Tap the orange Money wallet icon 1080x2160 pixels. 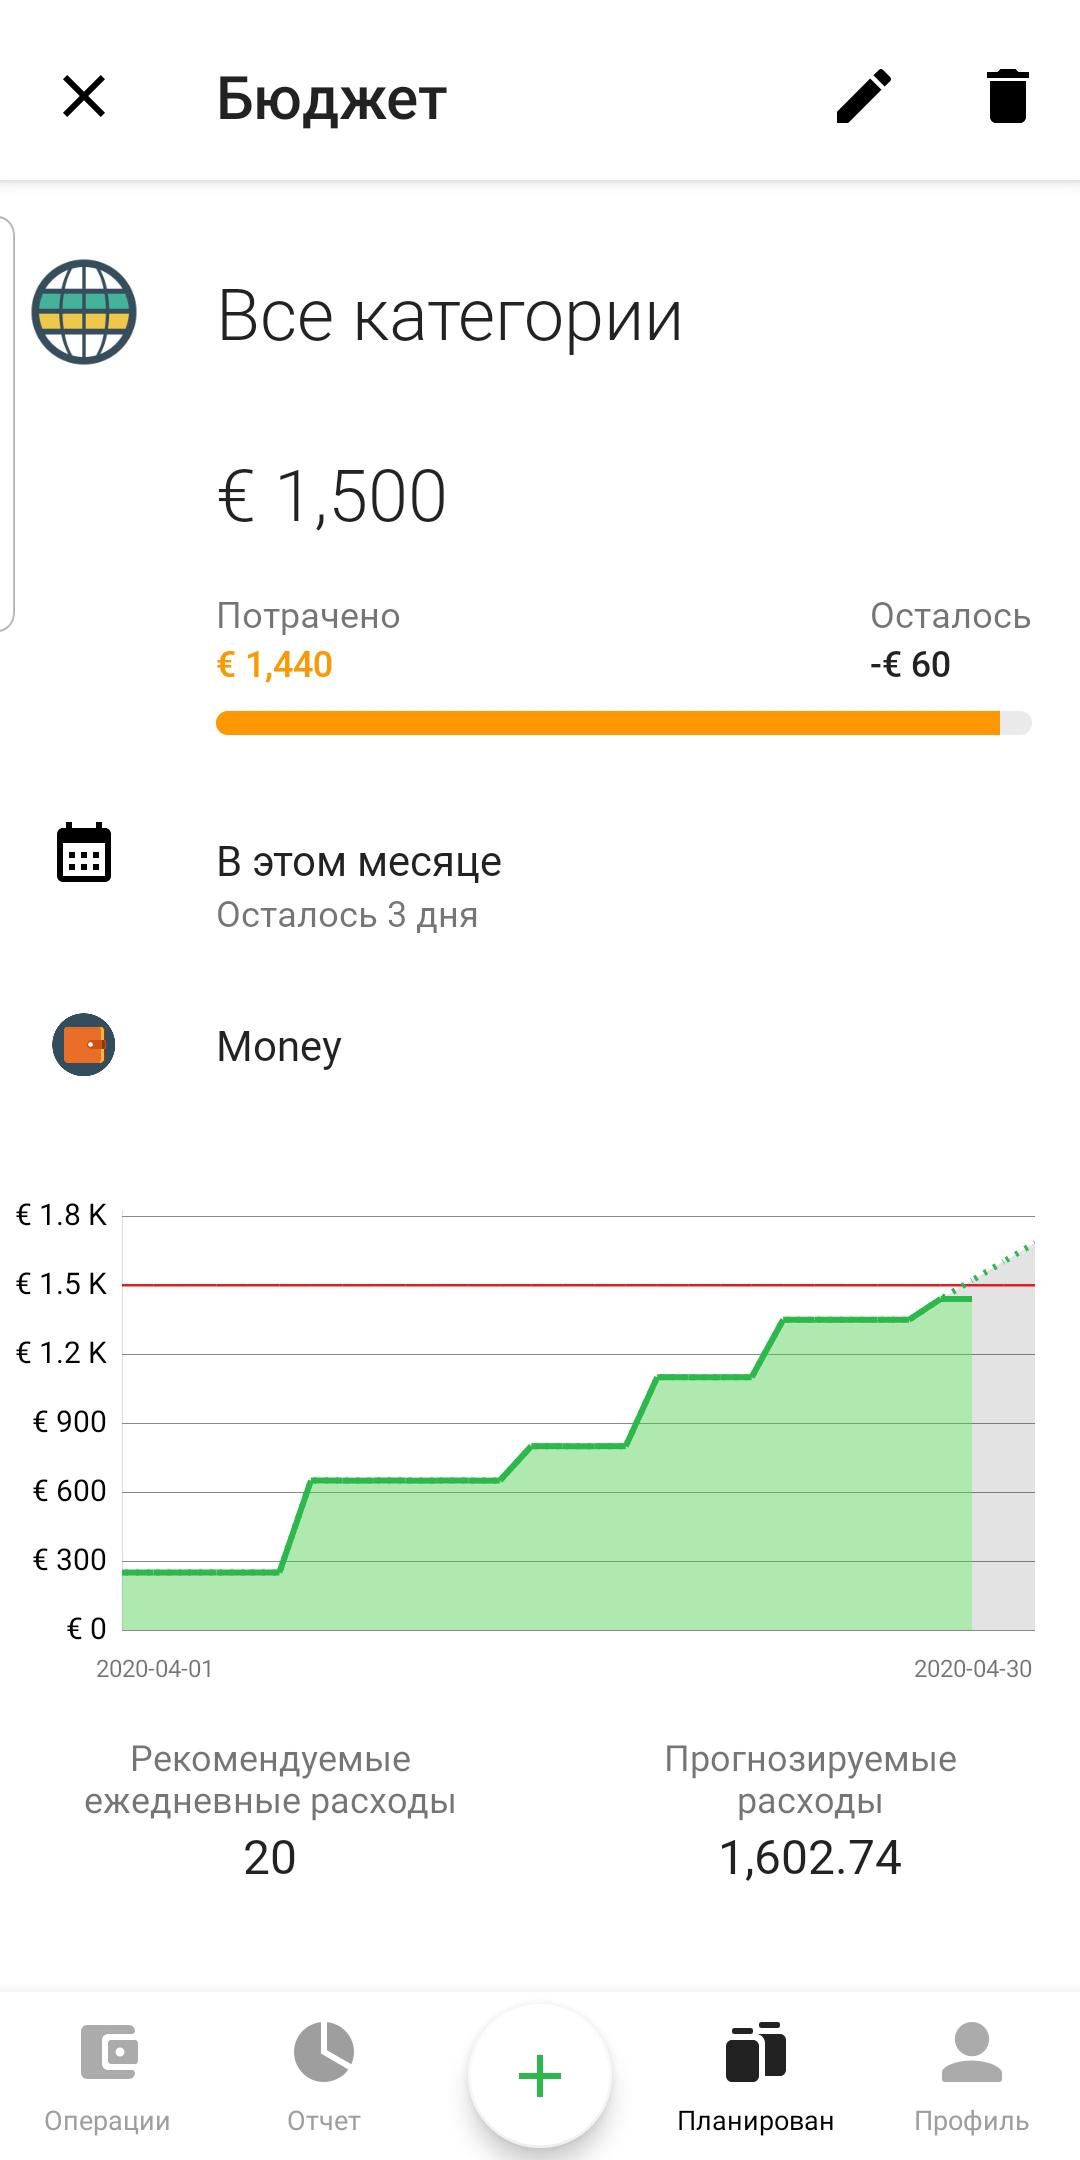click(x=84, y=1045)
